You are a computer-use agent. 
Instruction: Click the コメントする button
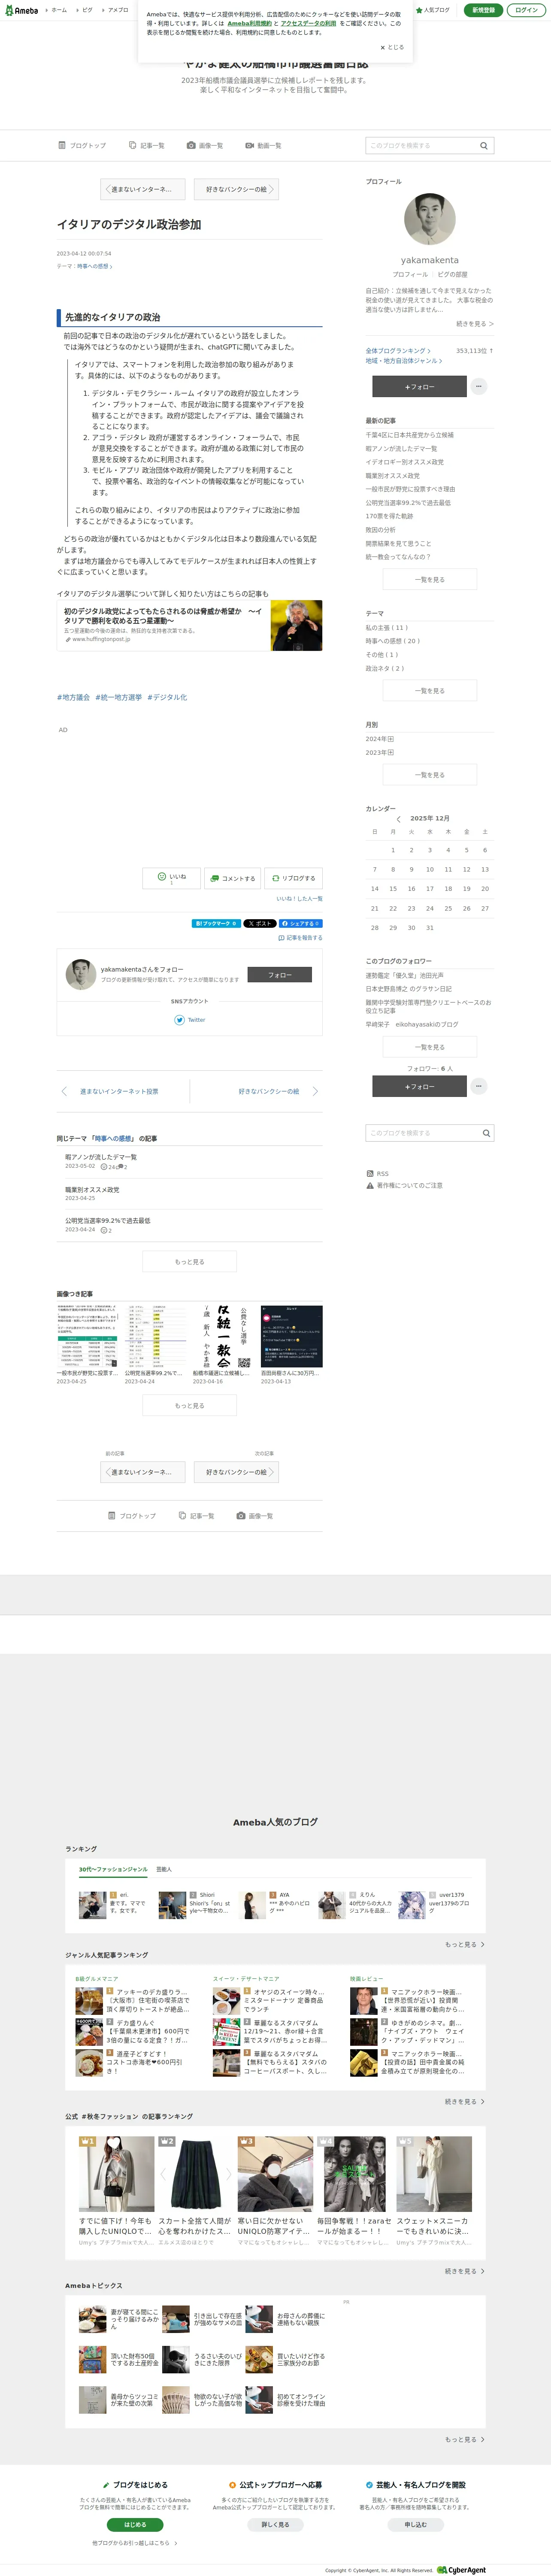pos(232,878)
